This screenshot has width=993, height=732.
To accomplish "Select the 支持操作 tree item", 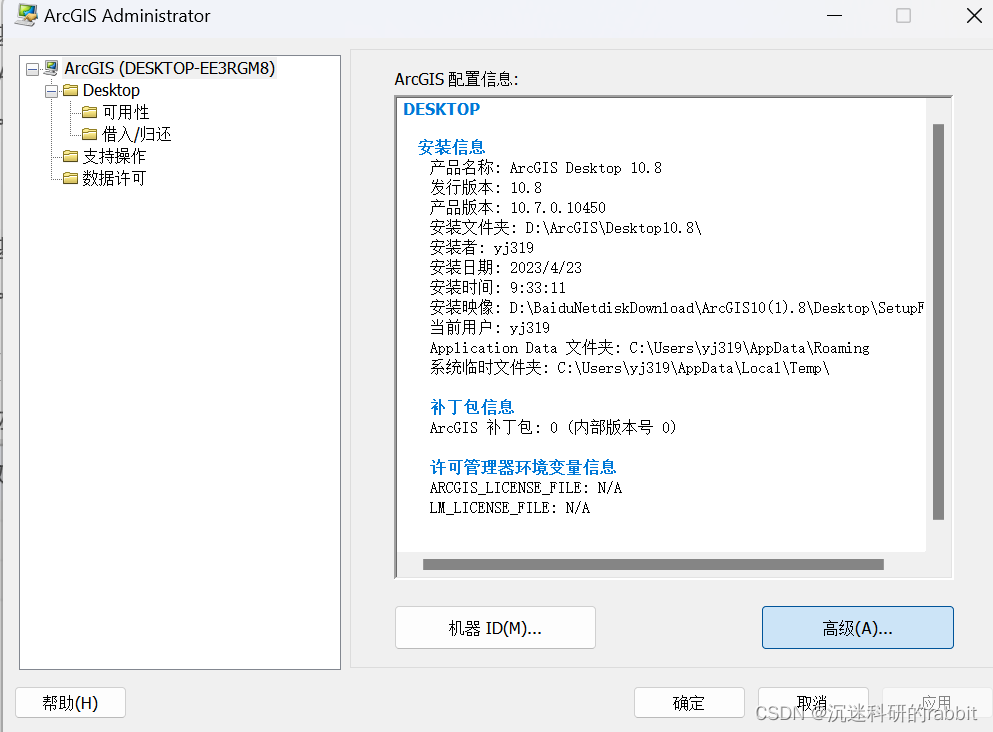I will [114, 156].
